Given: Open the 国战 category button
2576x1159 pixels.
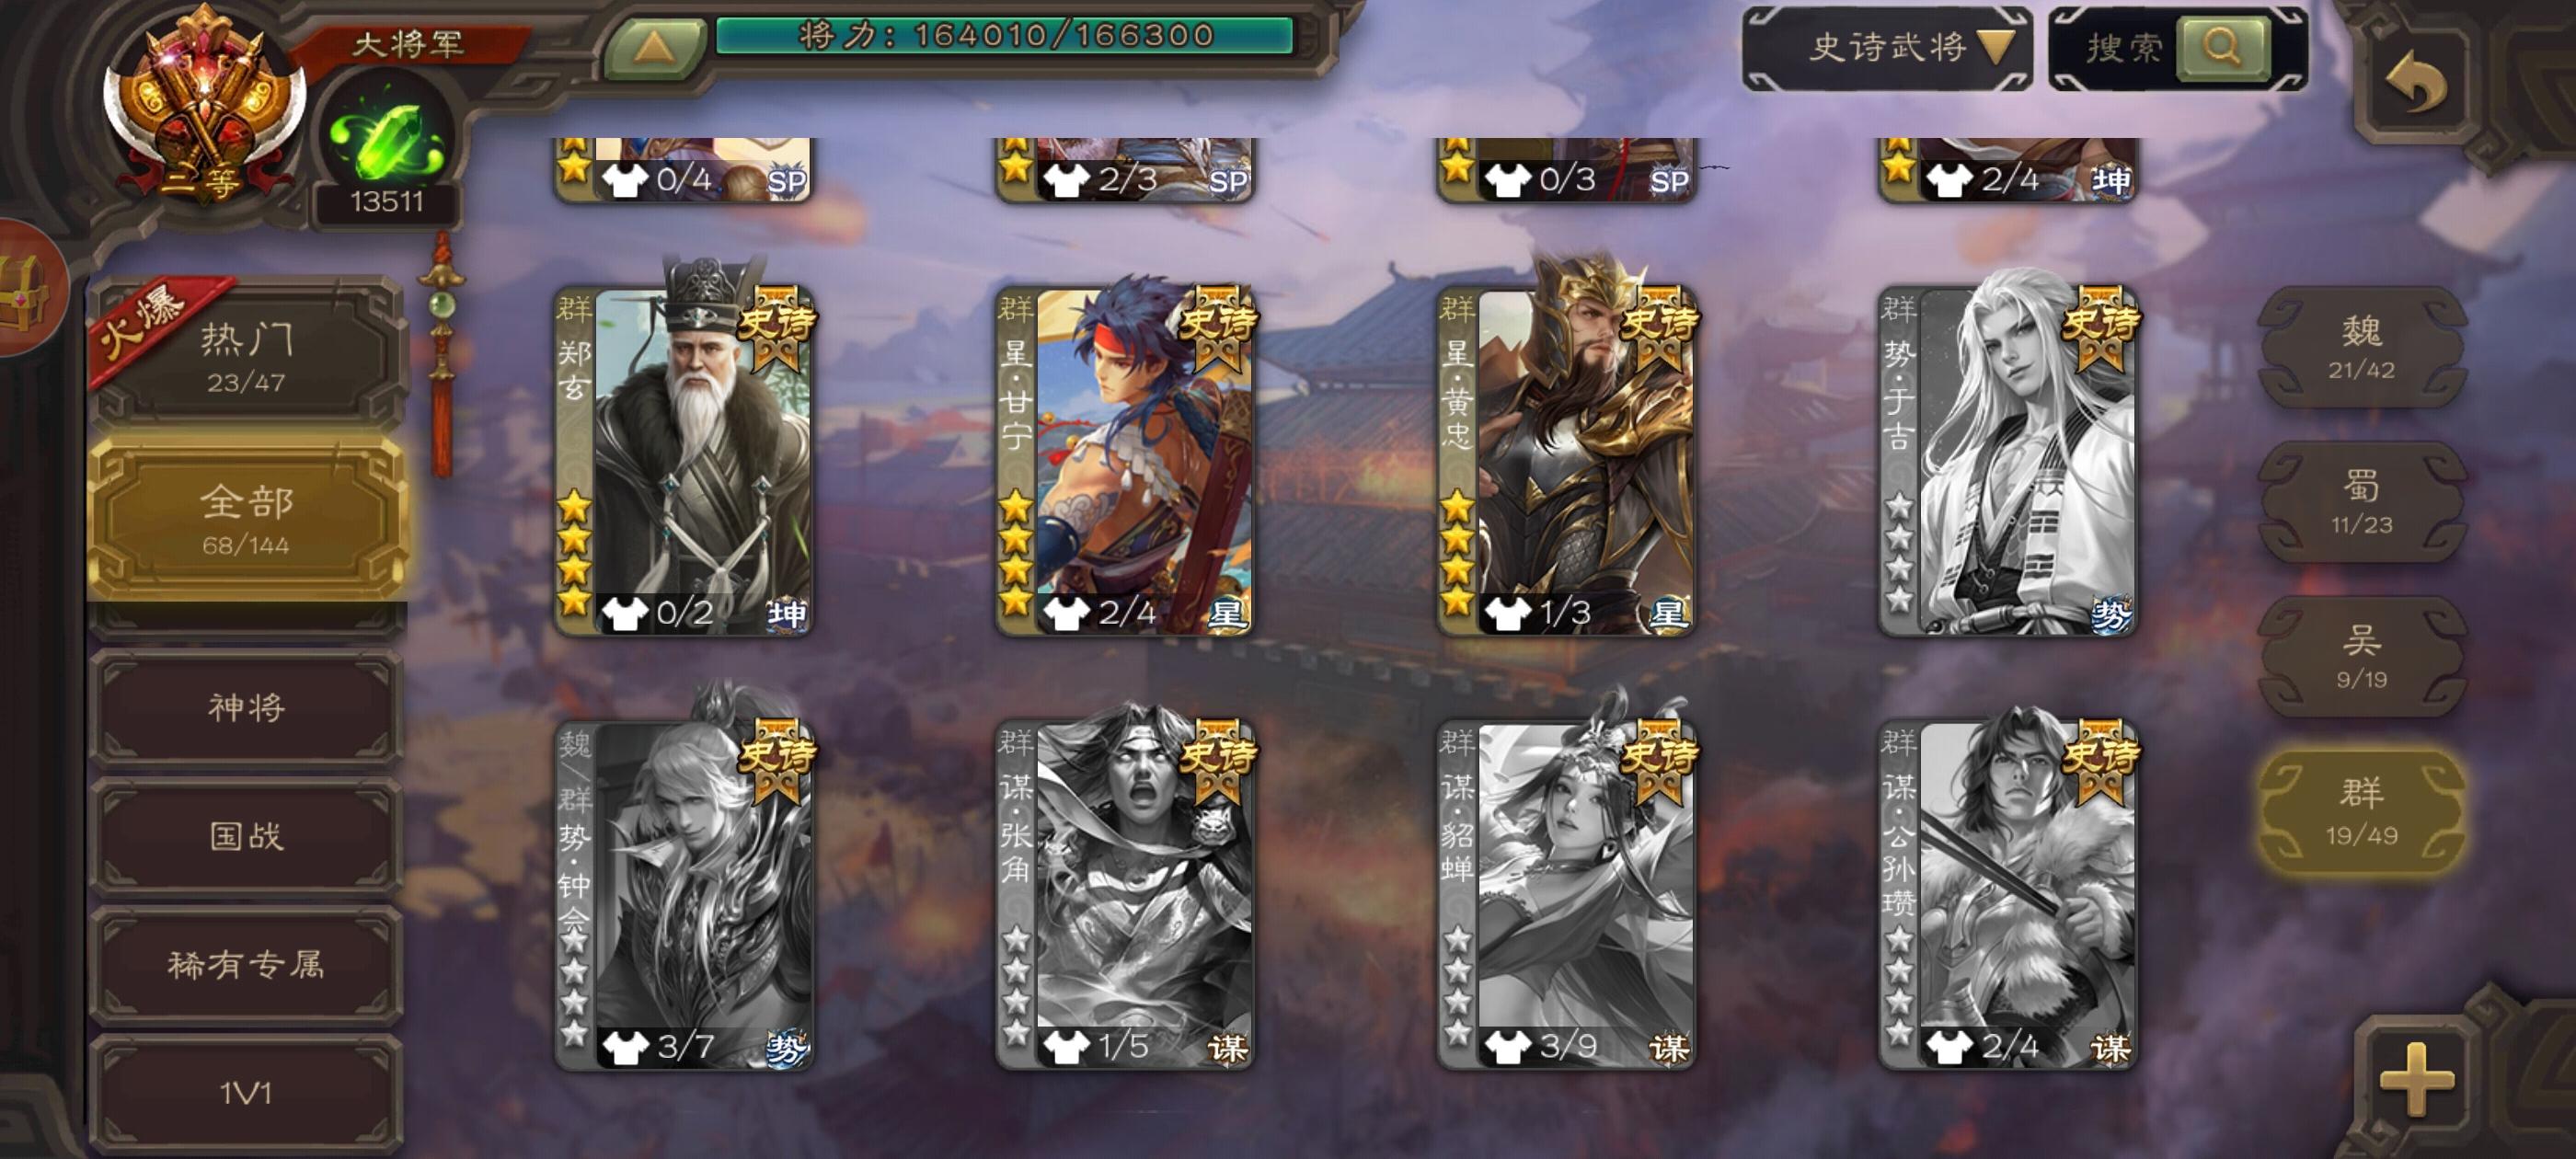Looking at the screenshot, I should click(247, 835).
